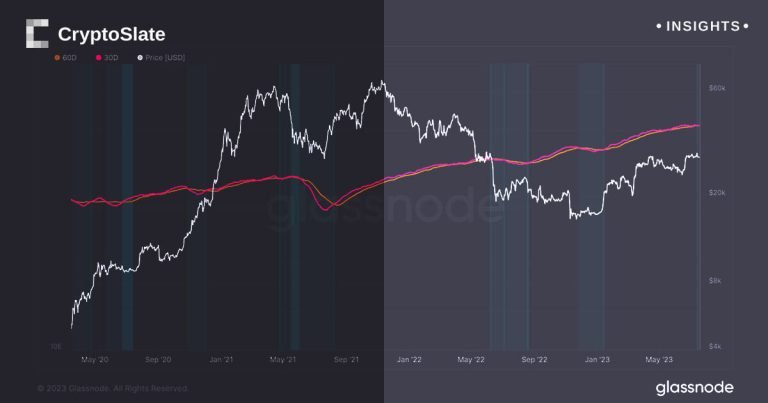Select the Jan '22 x-axis label
Image resolution: width=768 pixels, height=403 pixels.
409,358
